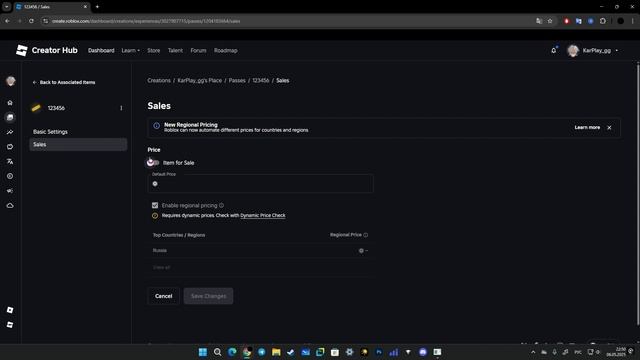
Task: Open the browser extensions puzzle icon
Action: [x=603, y=21]
